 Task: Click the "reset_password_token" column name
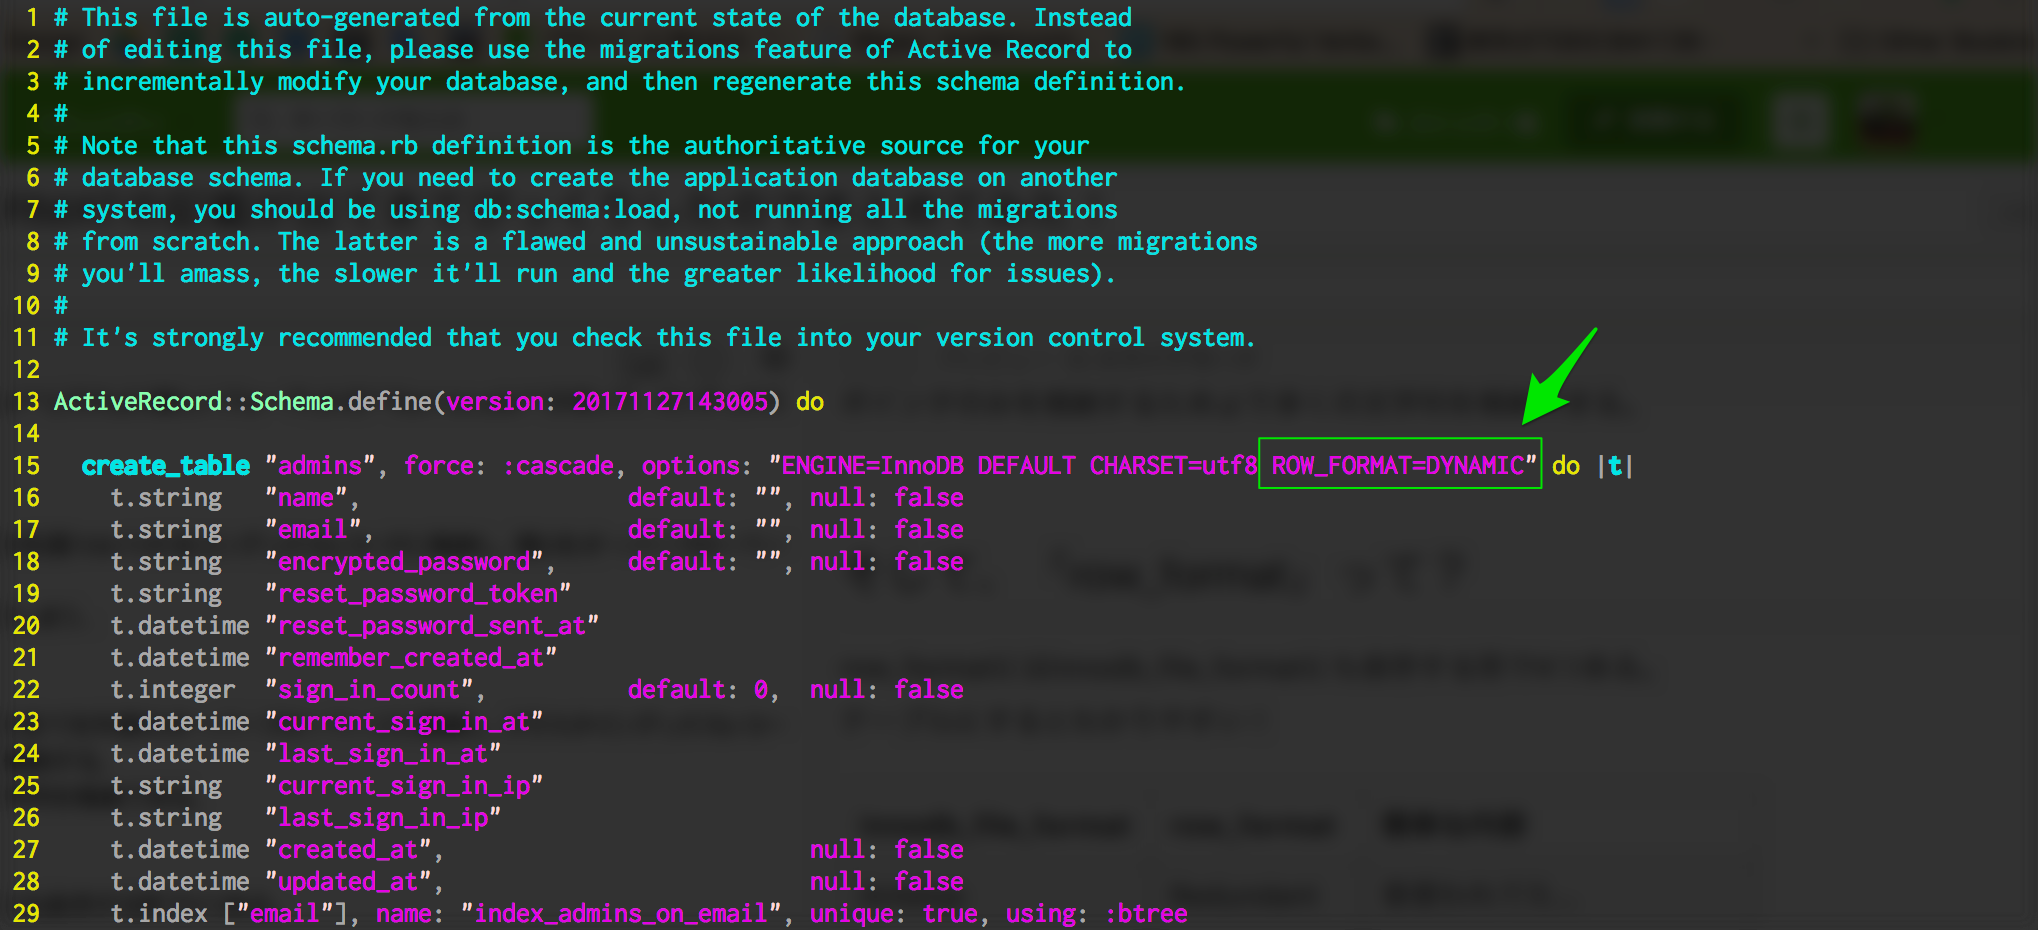pyautogui.click(x=418, y=594)
